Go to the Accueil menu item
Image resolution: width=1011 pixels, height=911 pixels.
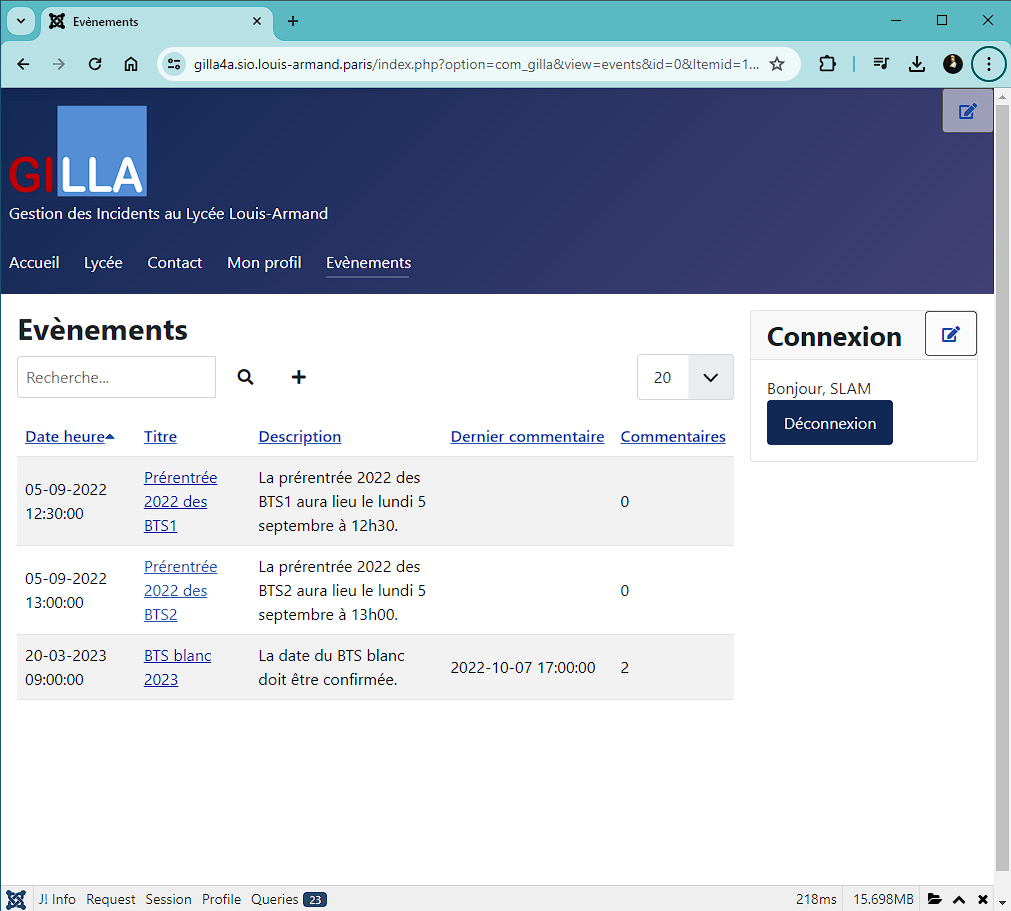[34, 263]
